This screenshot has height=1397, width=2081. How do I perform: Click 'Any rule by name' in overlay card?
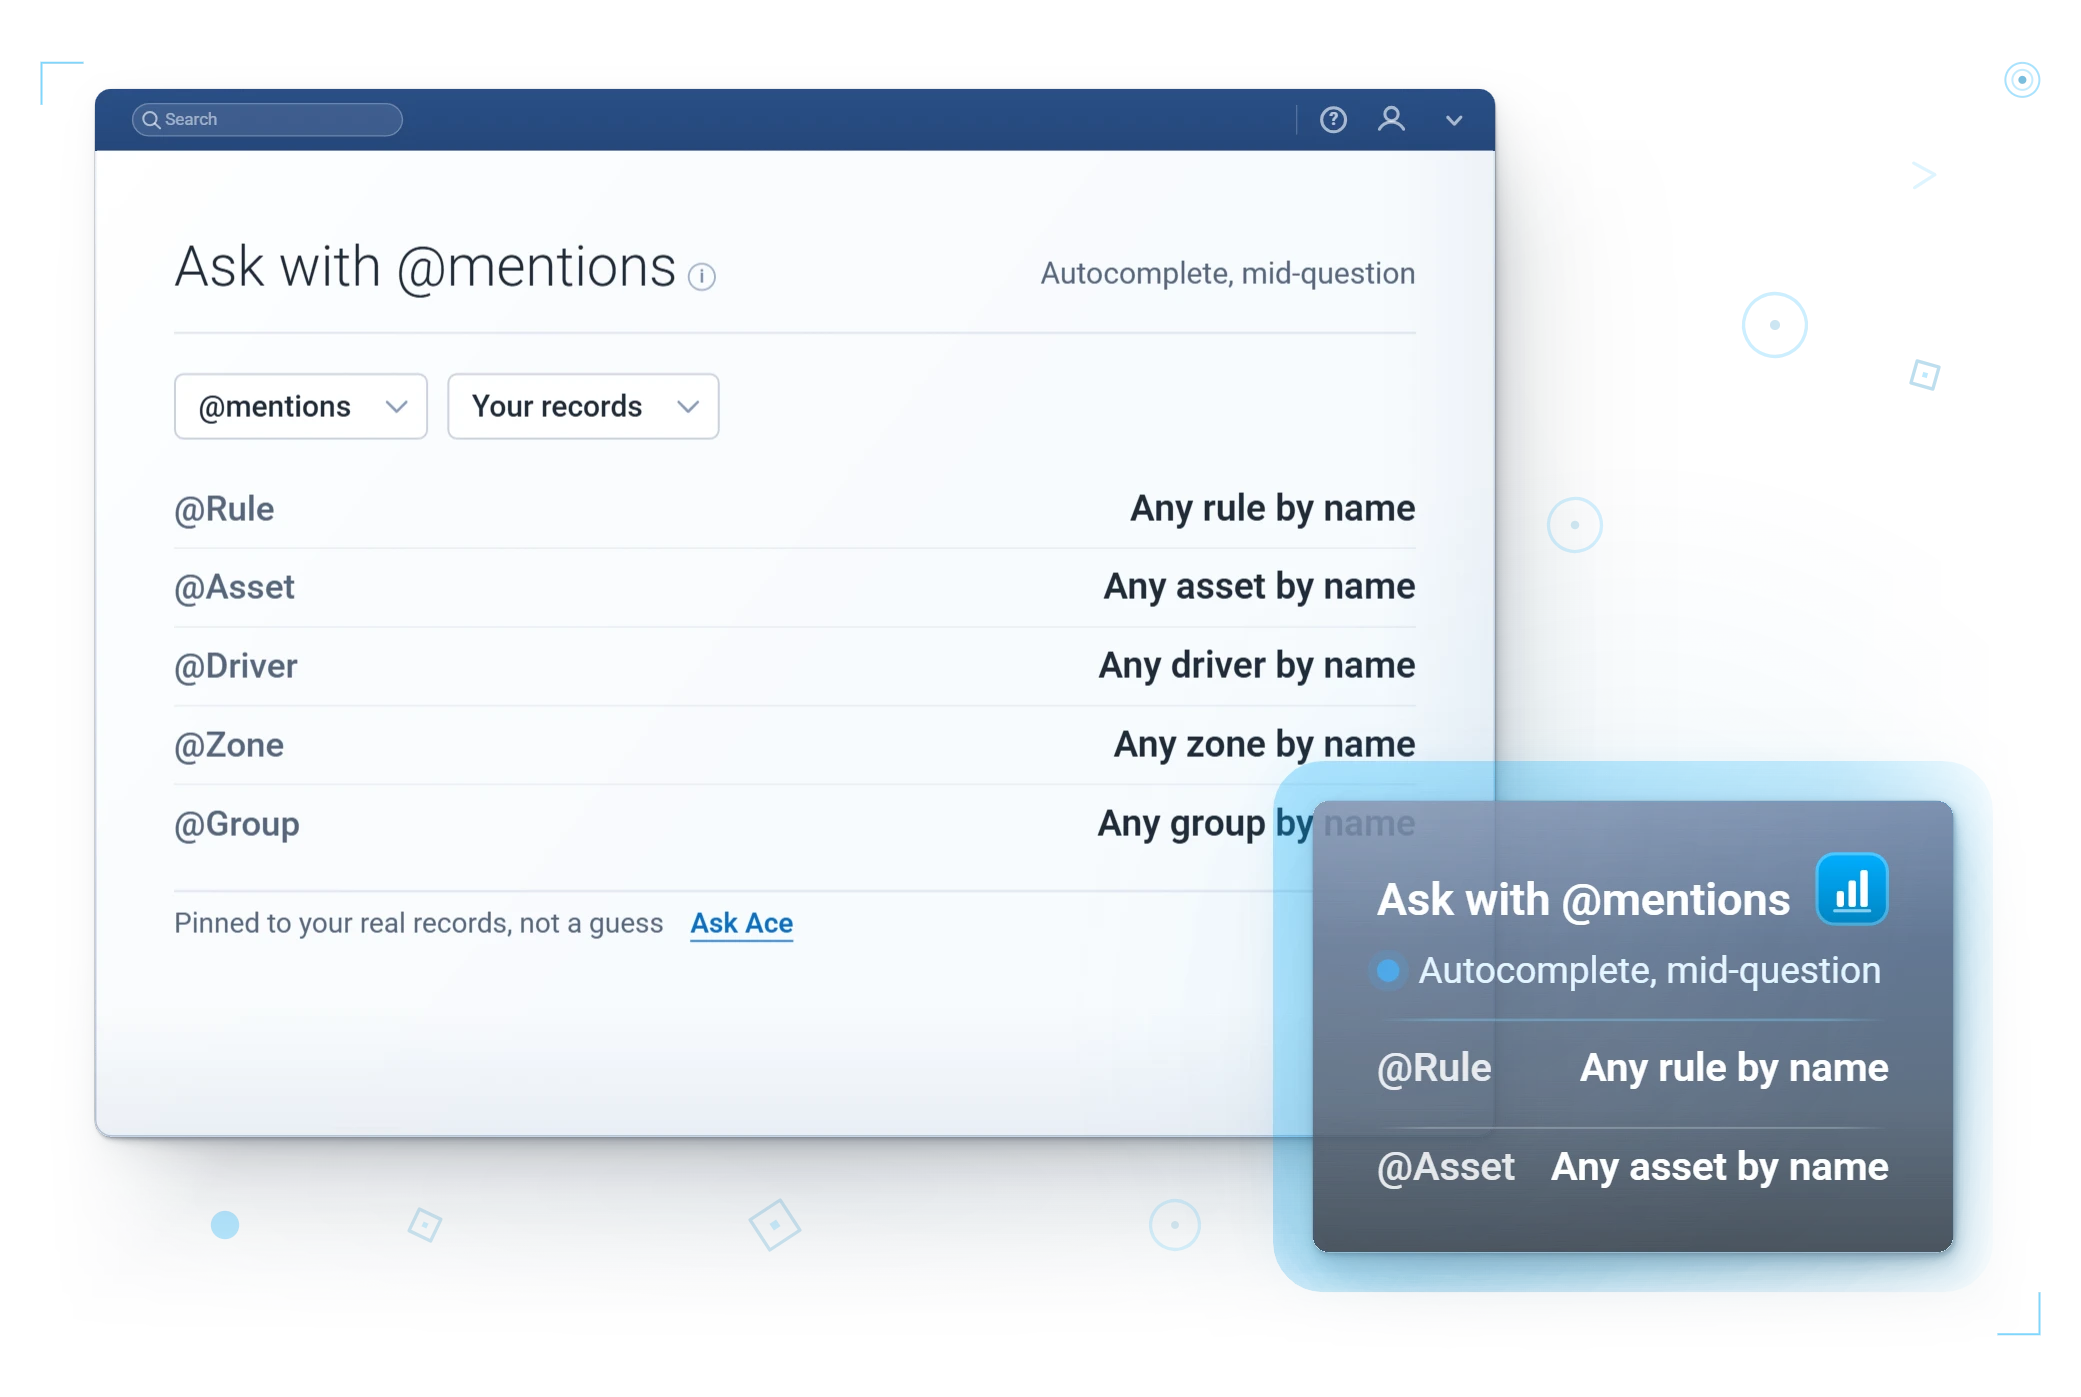point(1734,1068)
